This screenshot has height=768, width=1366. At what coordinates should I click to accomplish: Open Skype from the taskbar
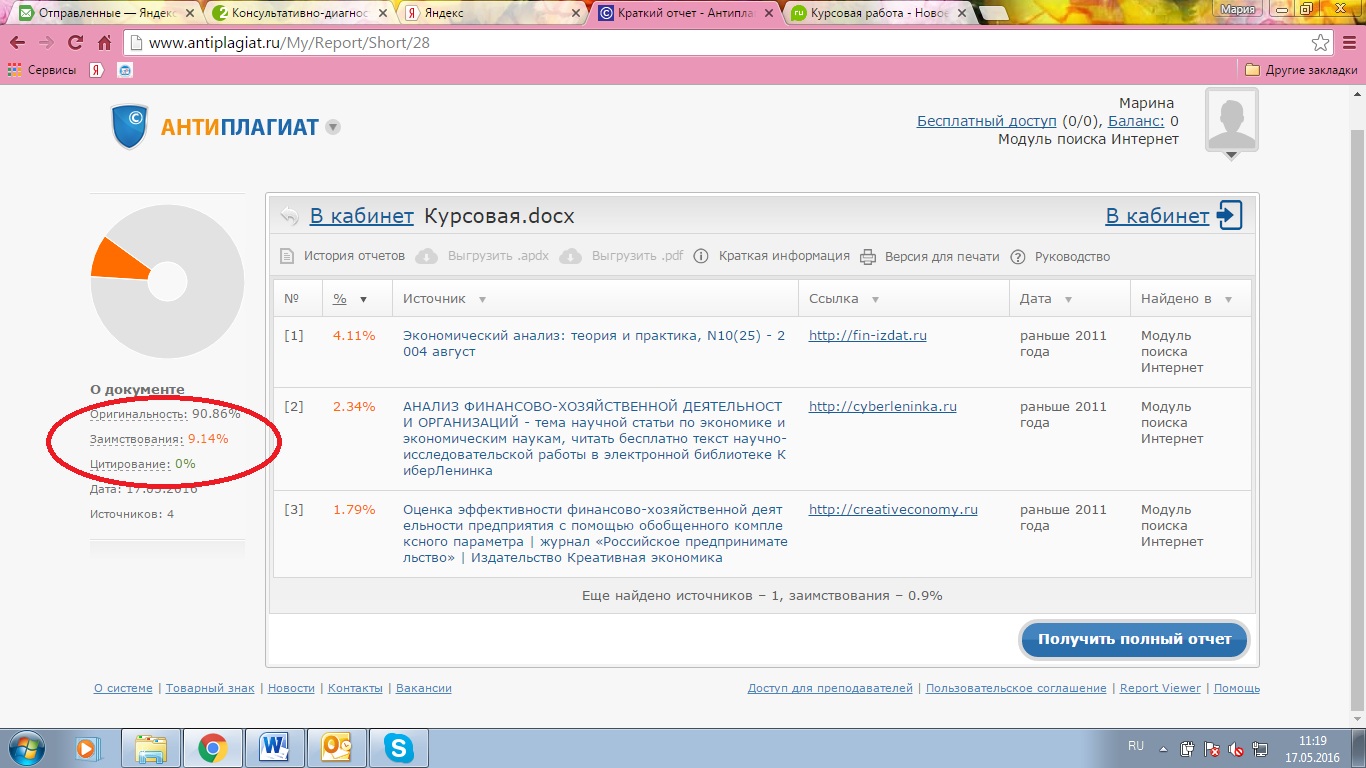click(x=398, y=748)
